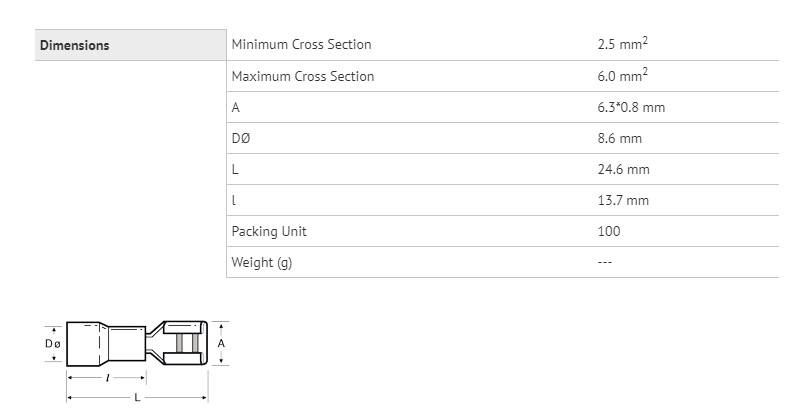The width and height of the screenshot is (797, 412).
Task: Click the A dimension marker in diagram
Action: (221, 343)
